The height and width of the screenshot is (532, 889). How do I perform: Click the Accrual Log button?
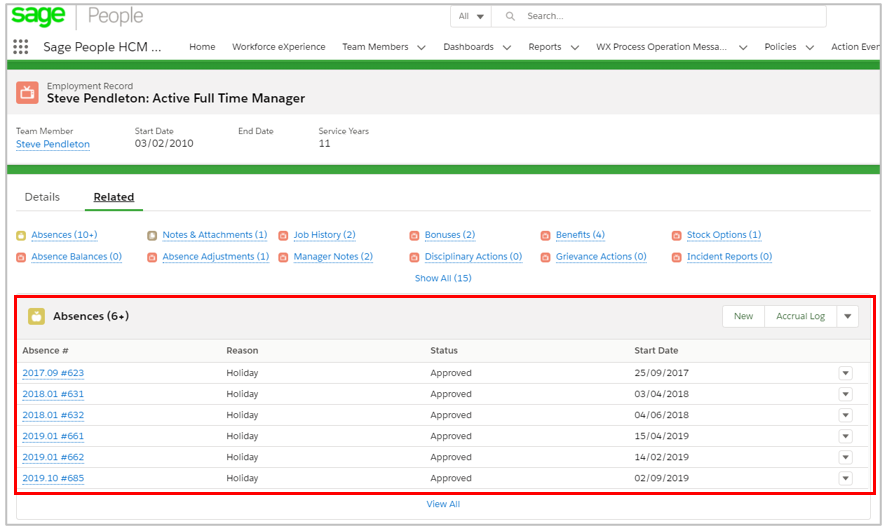(x=800, y=316)
